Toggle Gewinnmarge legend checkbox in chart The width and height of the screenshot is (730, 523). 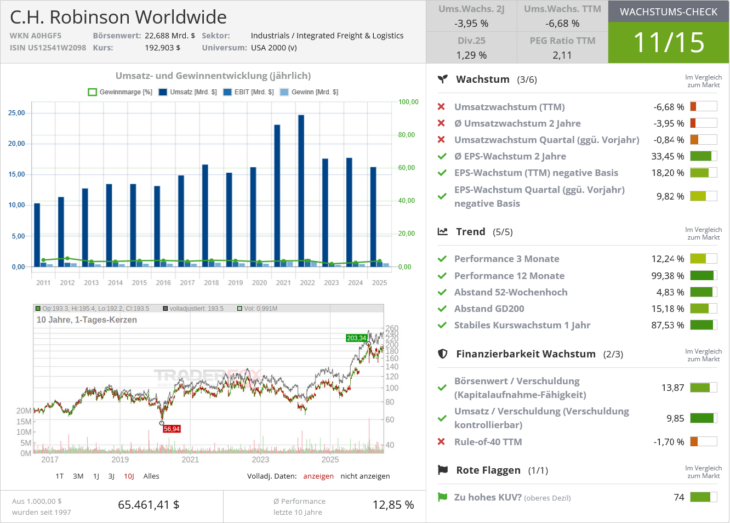pos(92,92)
